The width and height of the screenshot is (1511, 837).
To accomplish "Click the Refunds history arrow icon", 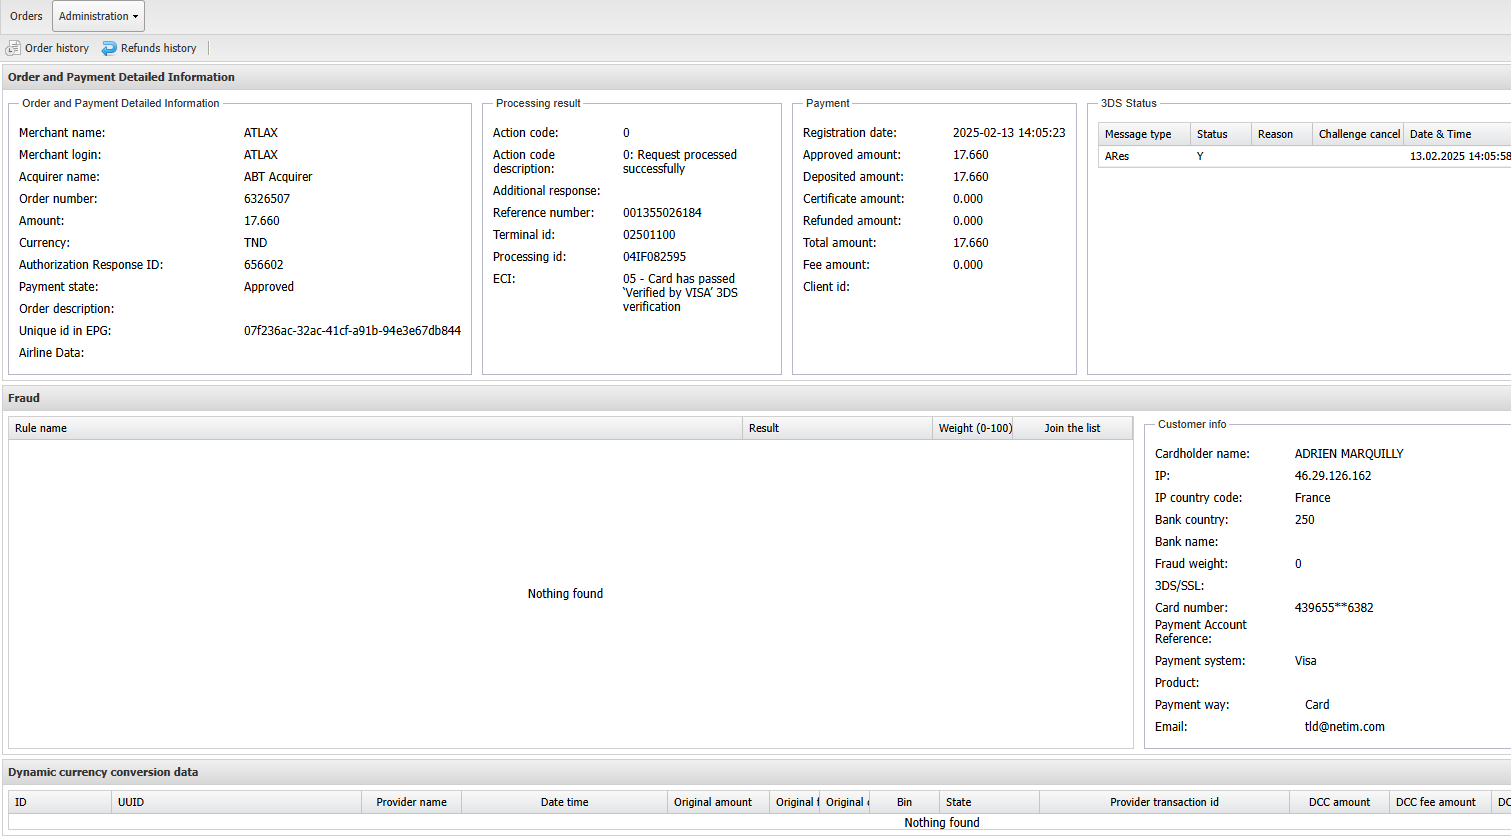I will [x=109, y=48].
